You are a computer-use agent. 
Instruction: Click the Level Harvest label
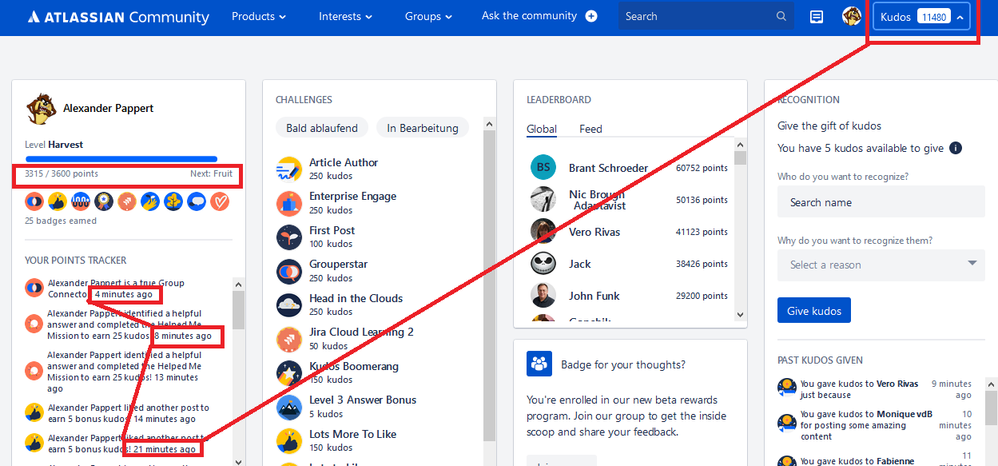(54, 145)
